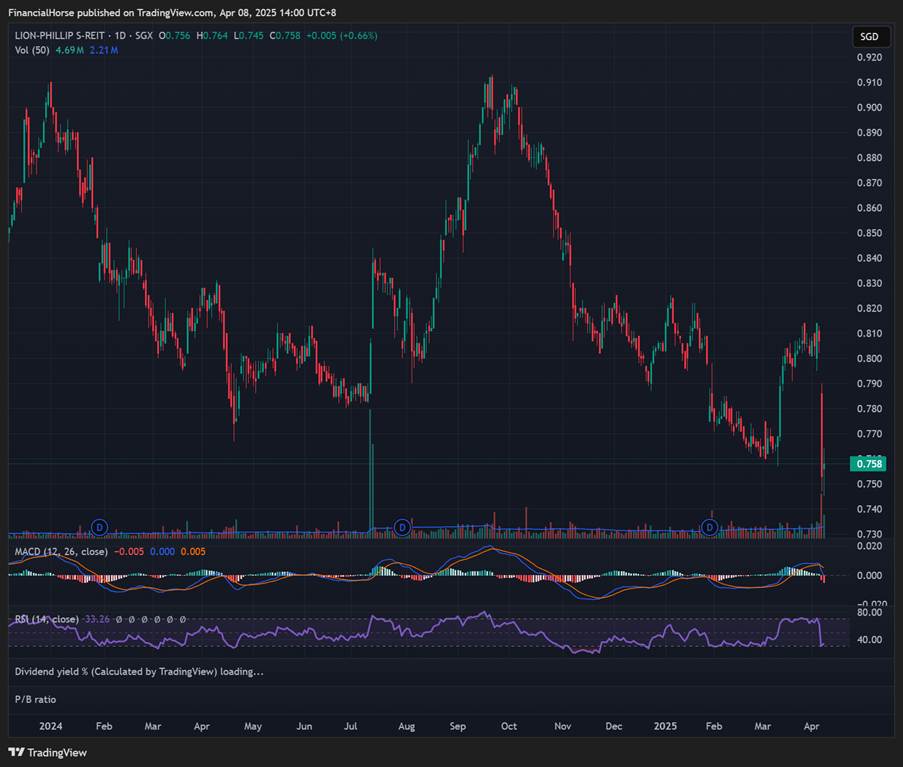Click the May label on time axis
Image resolution: width=903 pixels, height=767 pixels.
point(253,726)
